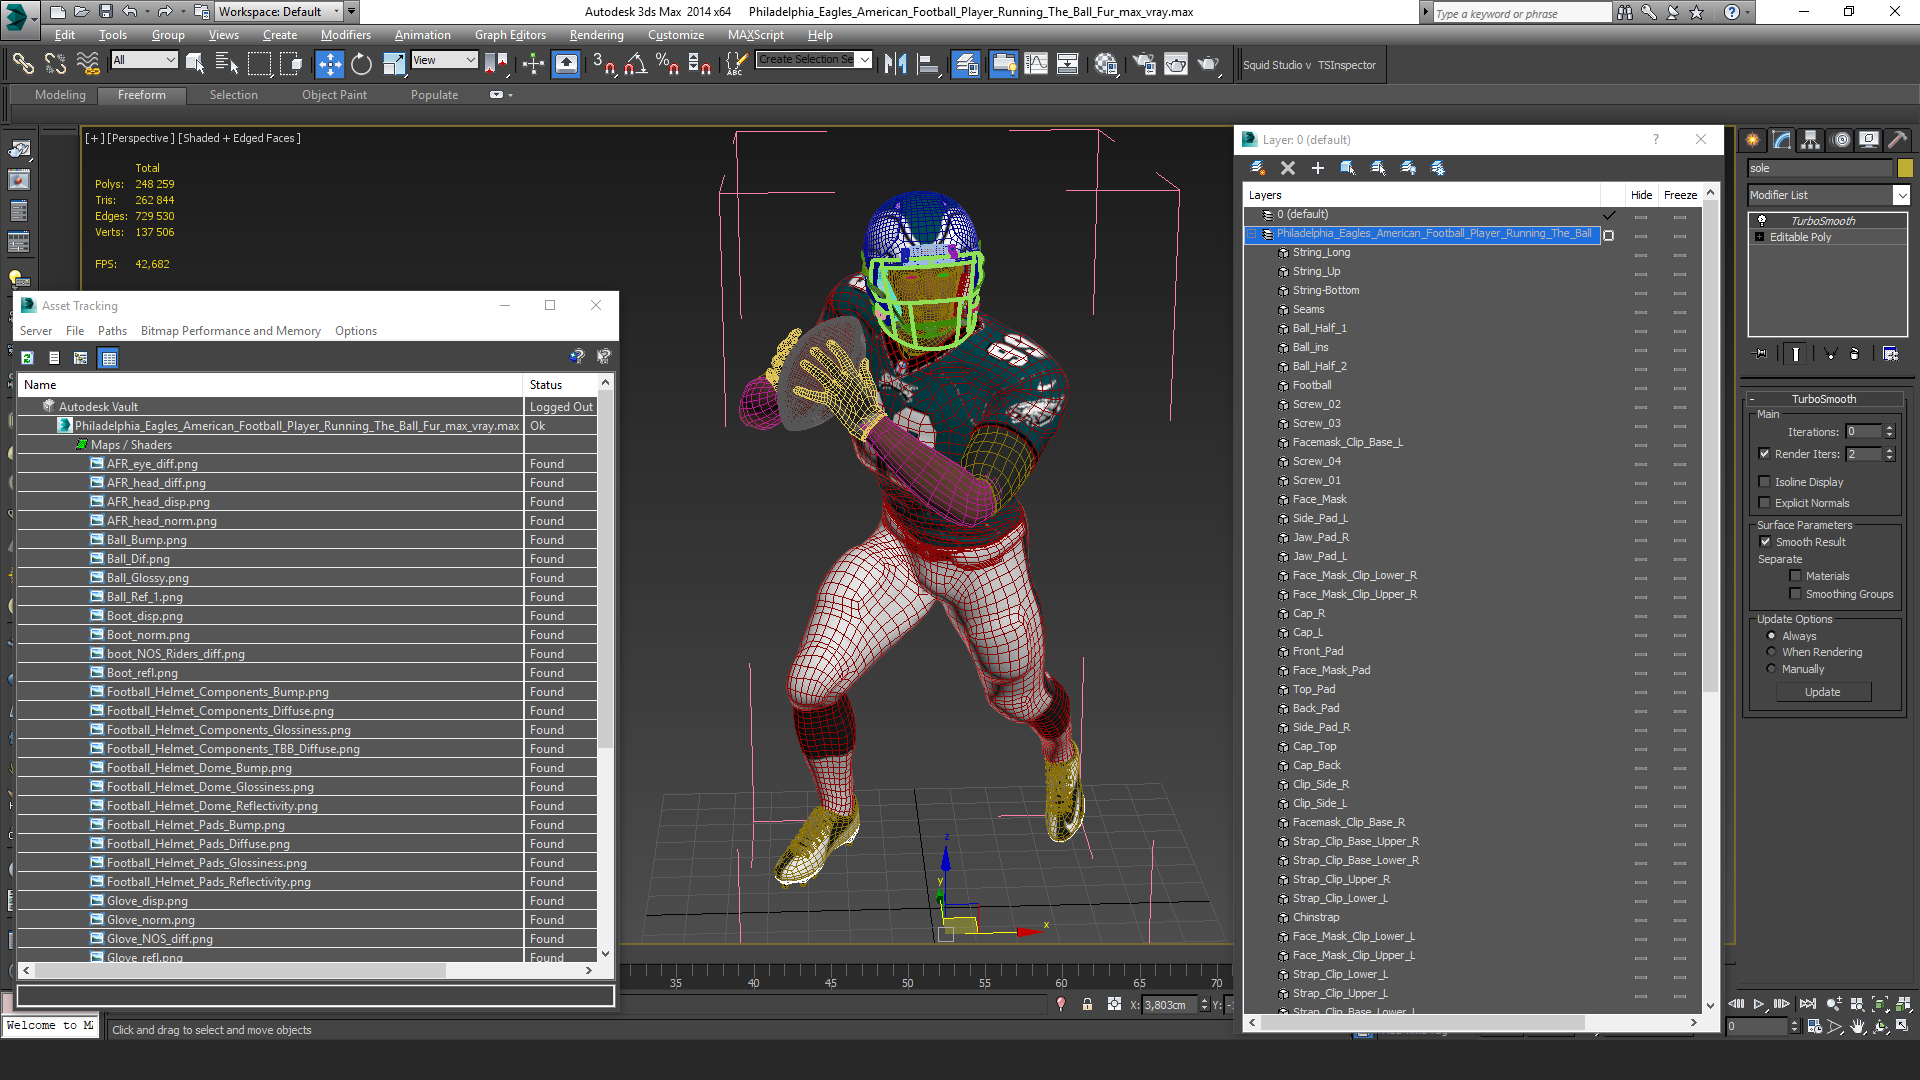1920x1080 pixels.
Task: Click Delete layer X icon in Layer dialog
Action: coord(1288,168)
